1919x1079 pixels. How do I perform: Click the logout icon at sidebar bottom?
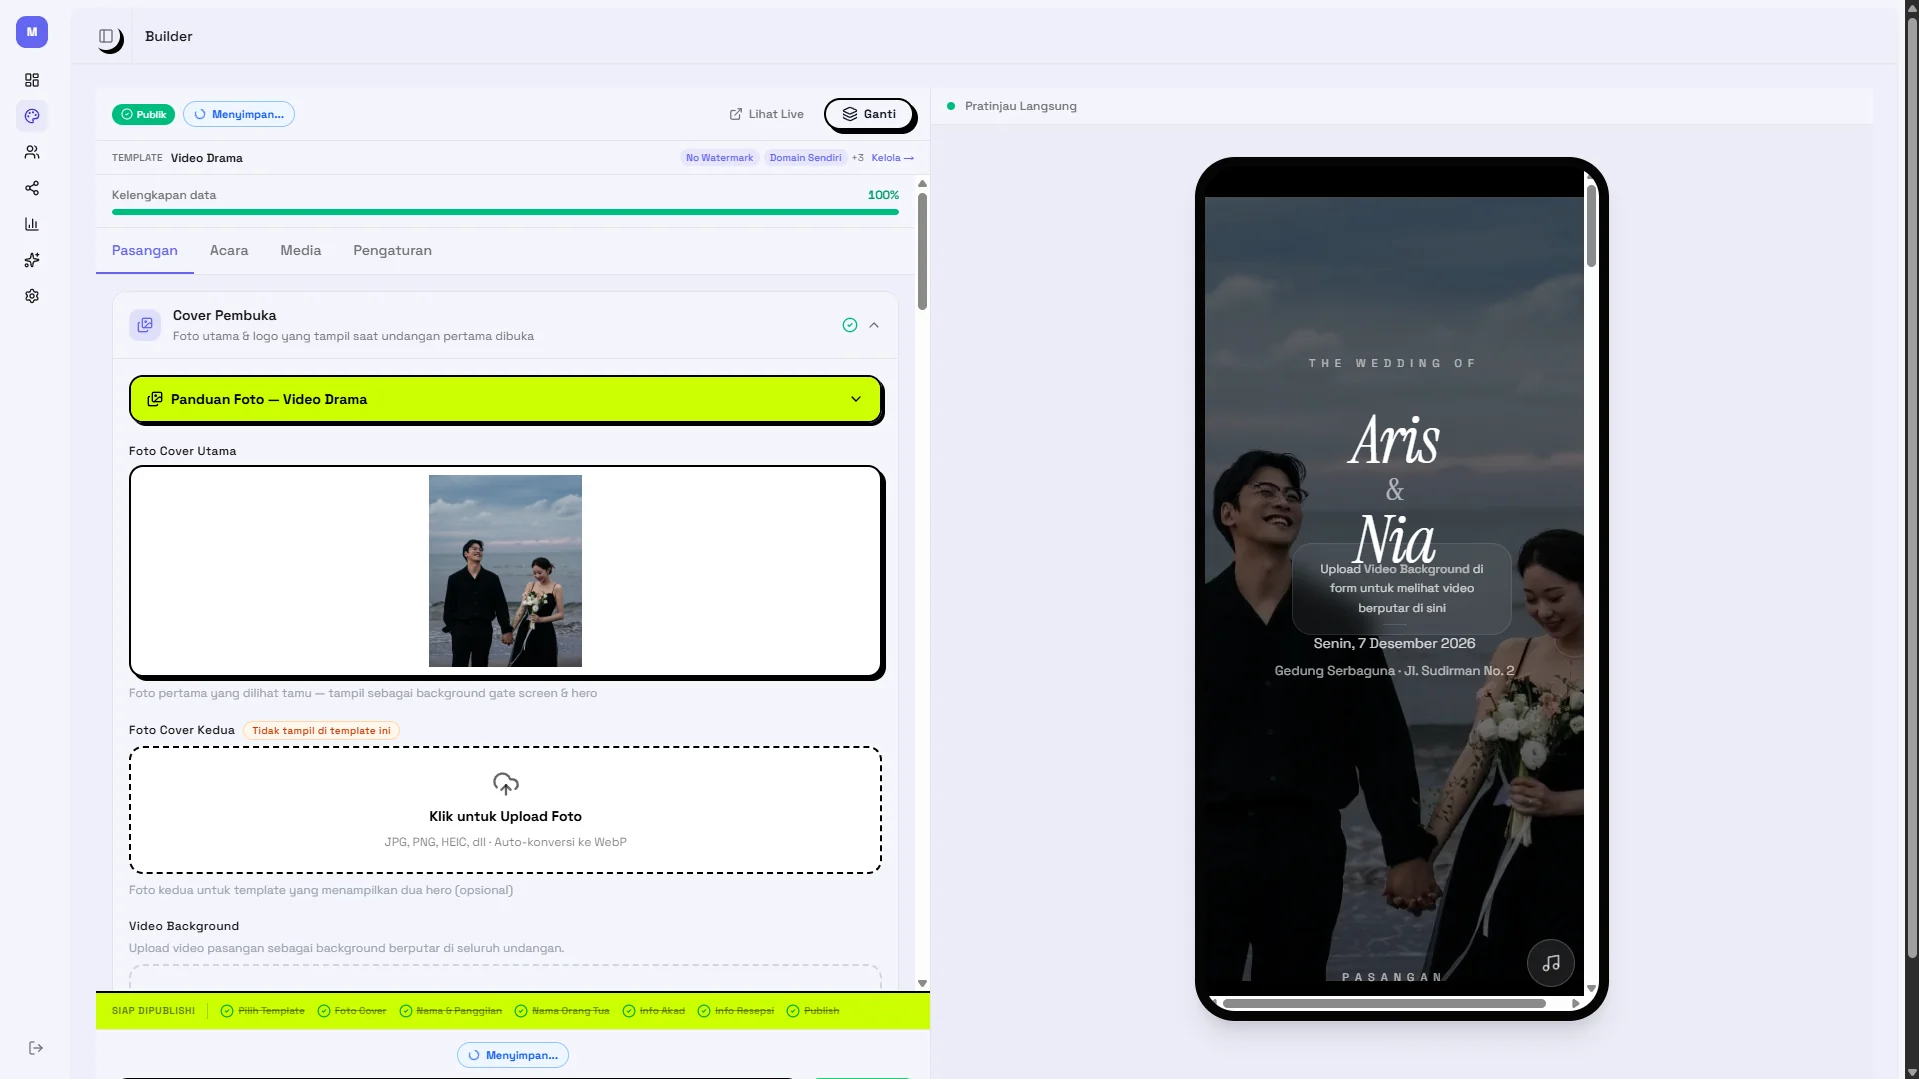36,1048
